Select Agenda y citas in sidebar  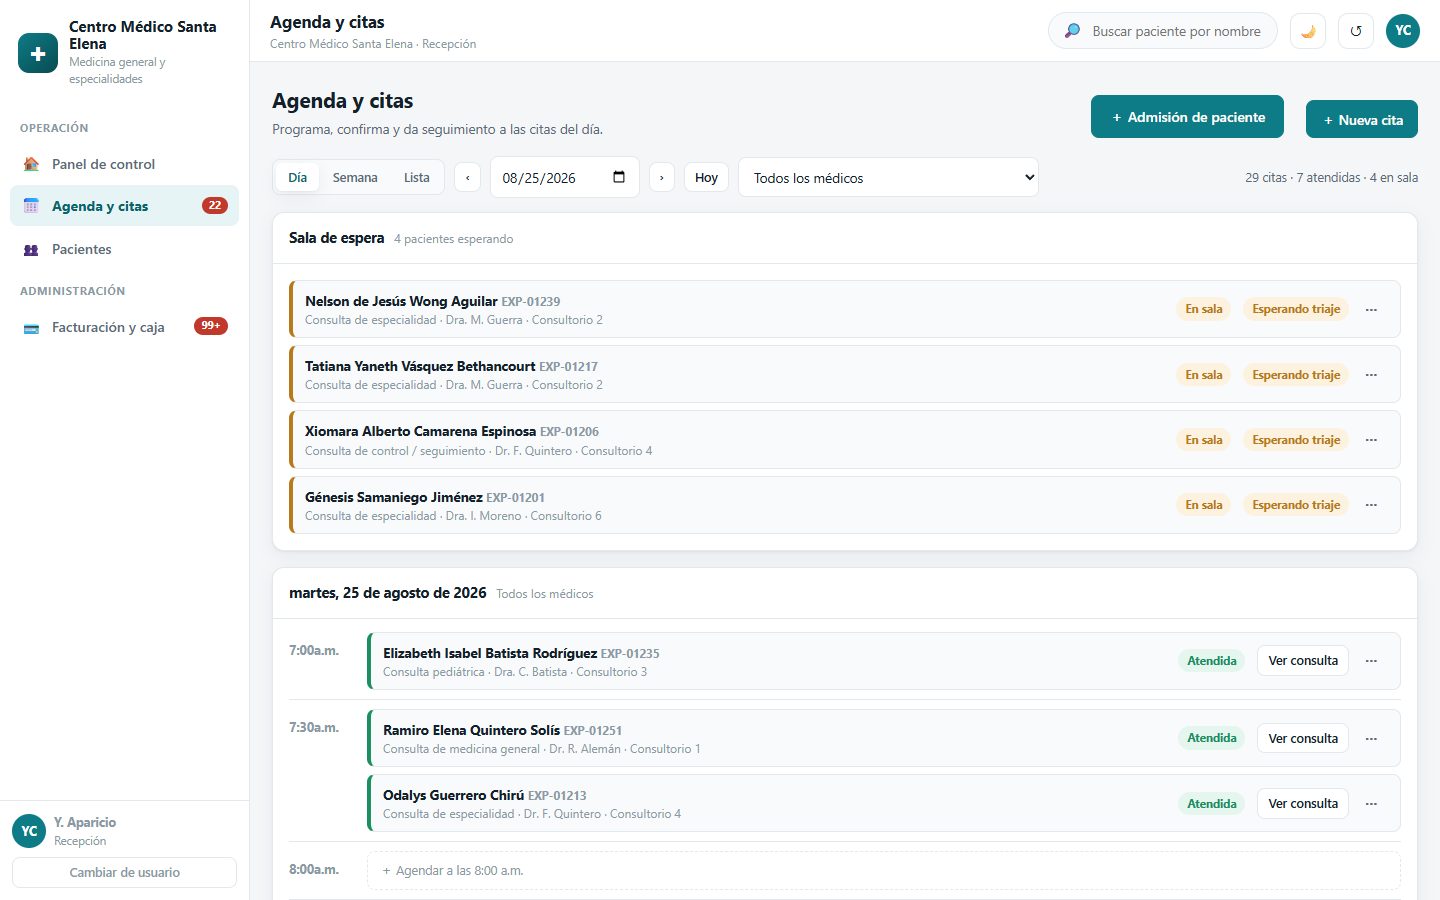point(125,206)
